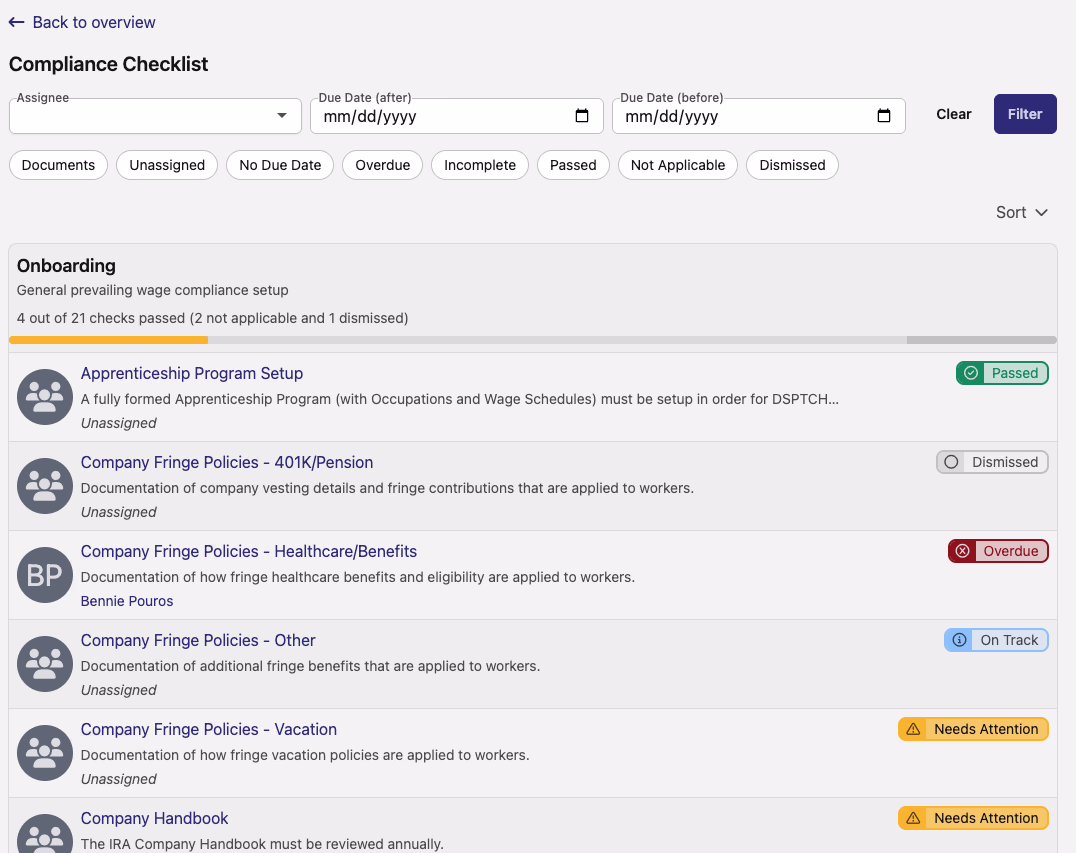This screenshot has height=853, width=1076.
Task: Toggle the Incomplete filter chip
Action: 480,165
